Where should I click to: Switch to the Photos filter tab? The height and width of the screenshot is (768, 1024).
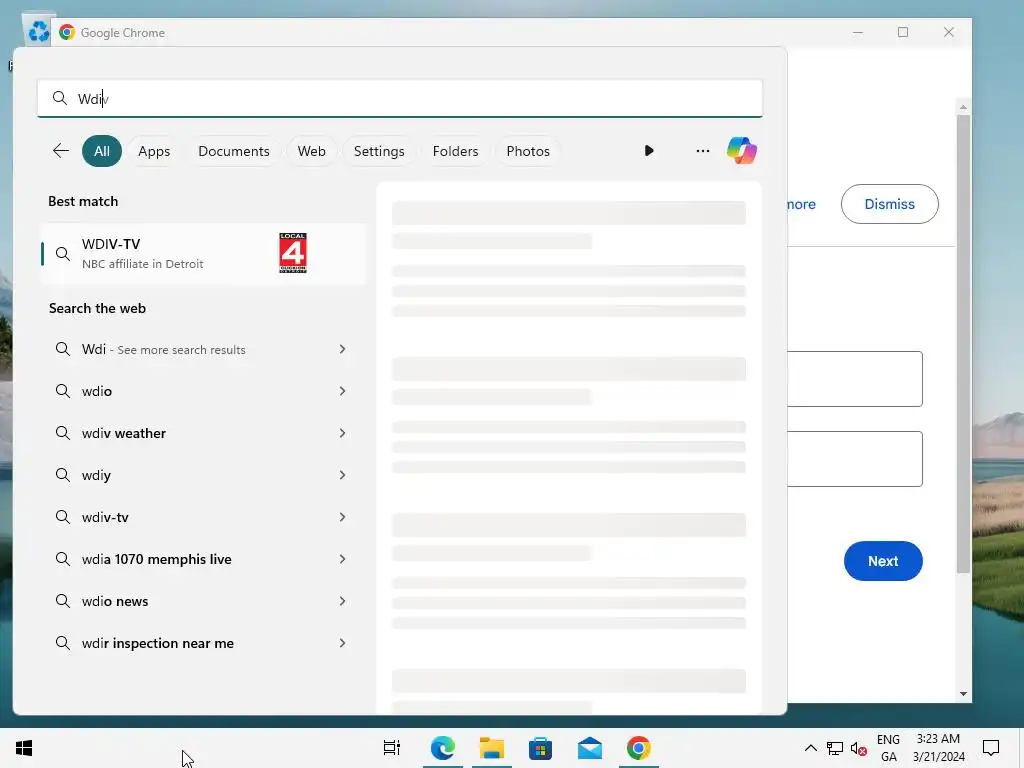pyautogui.click(x=528, y=151)
